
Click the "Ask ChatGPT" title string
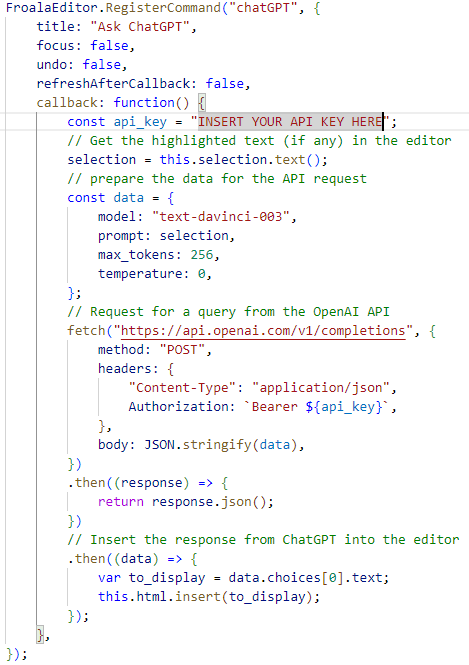(x=140, y=27)
